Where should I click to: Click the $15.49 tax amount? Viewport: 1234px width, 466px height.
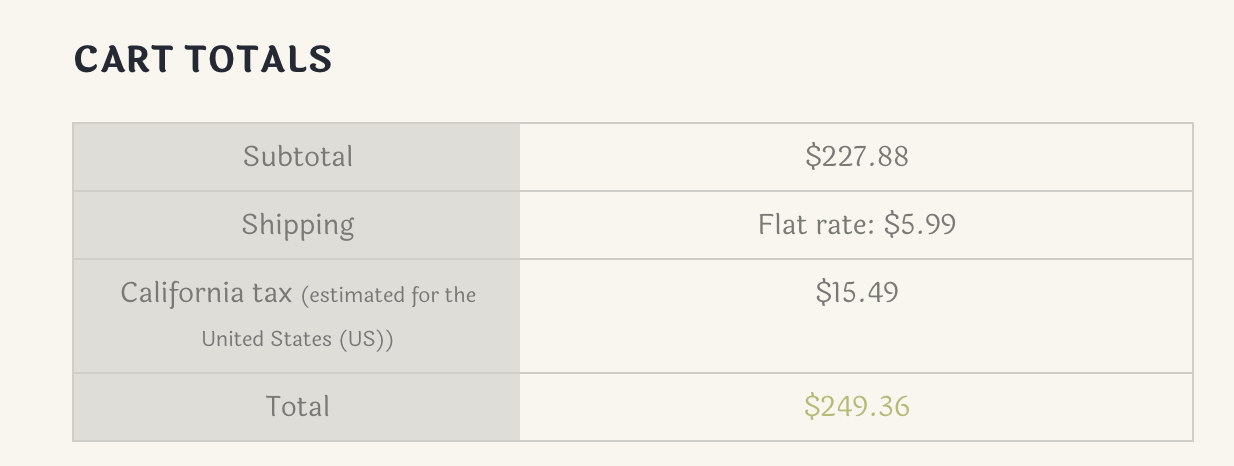857,292
